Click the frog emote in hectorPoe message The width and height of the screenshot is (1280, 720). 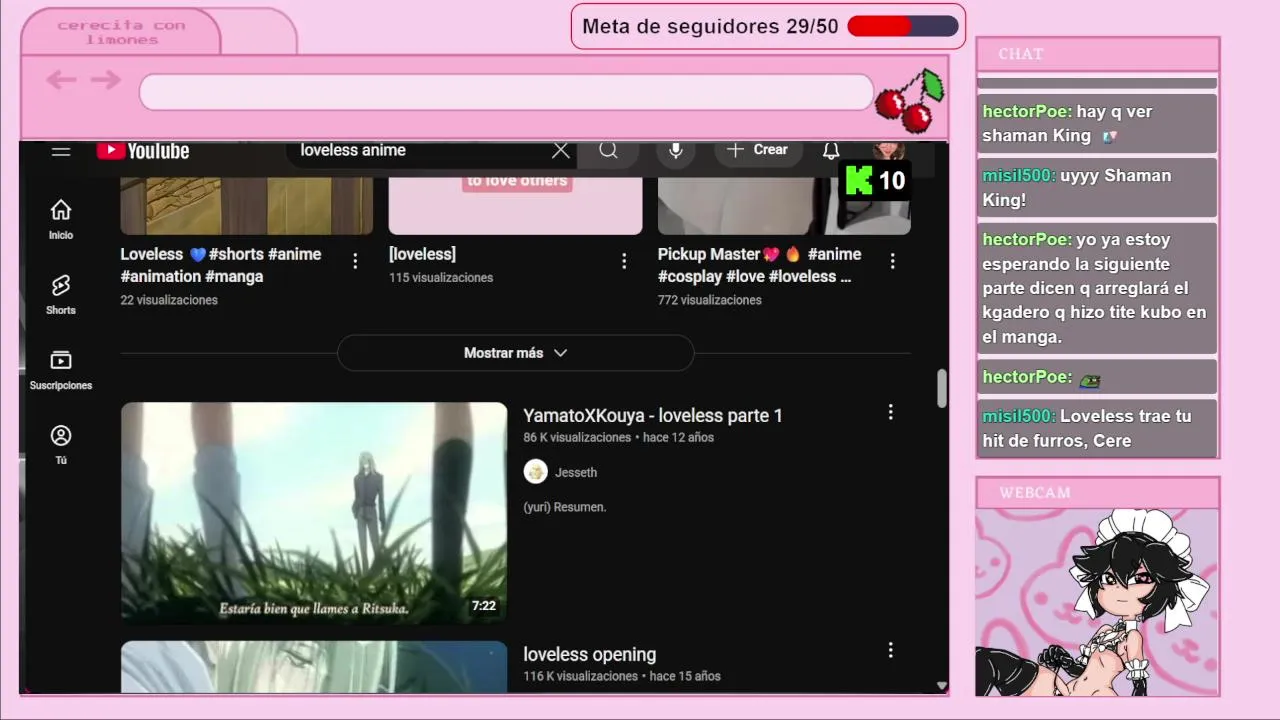tap(1089, 379)
